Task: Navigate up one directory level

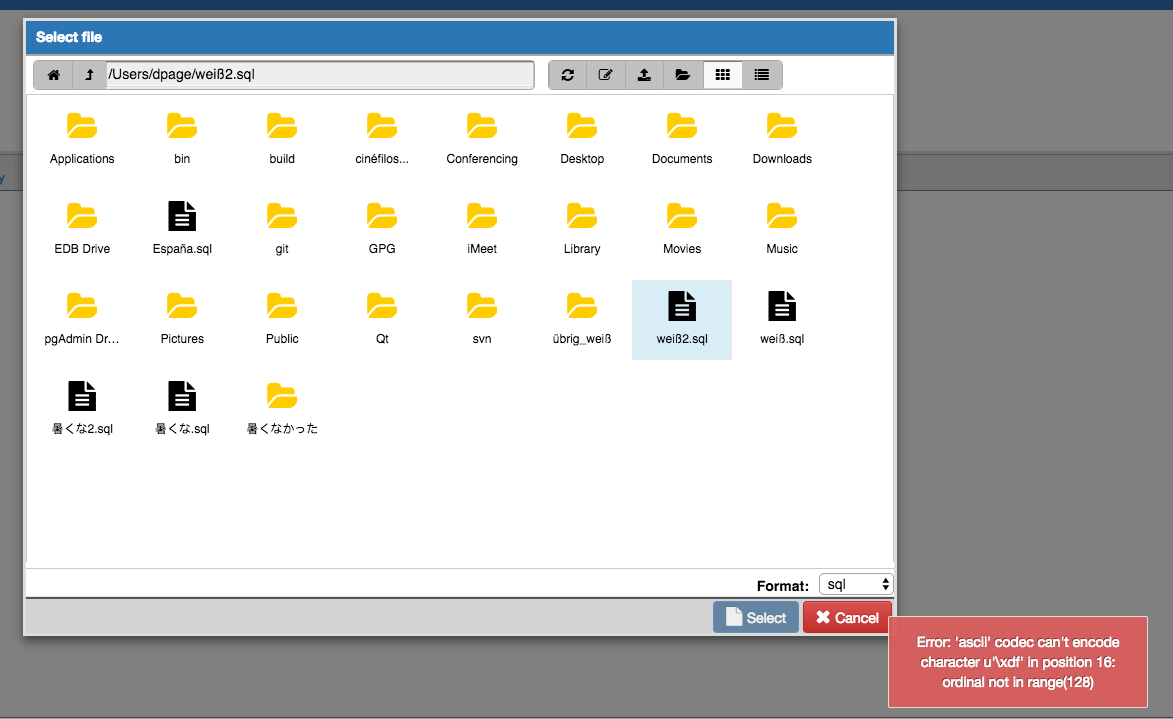Action: [x=89, y=75]
